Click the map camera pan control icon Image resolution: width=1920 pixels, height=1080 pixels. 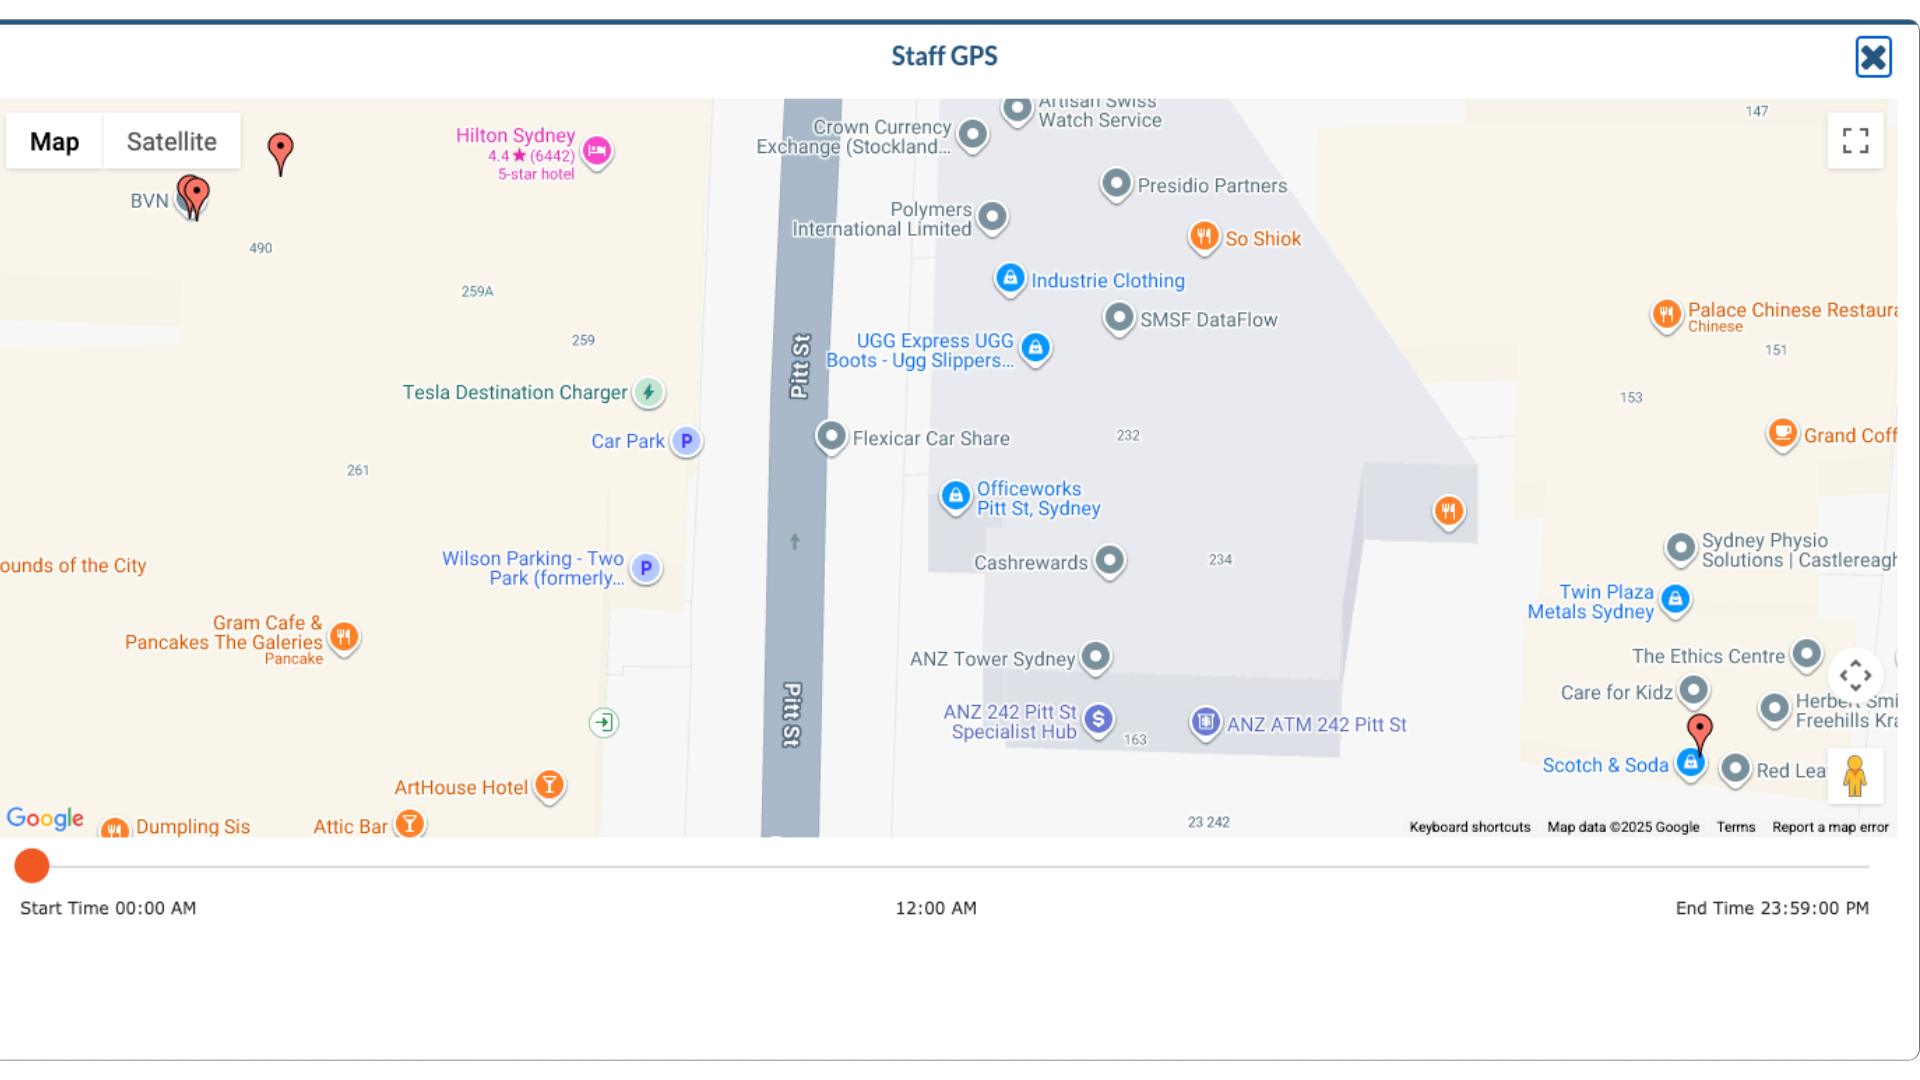point(1855,675)
